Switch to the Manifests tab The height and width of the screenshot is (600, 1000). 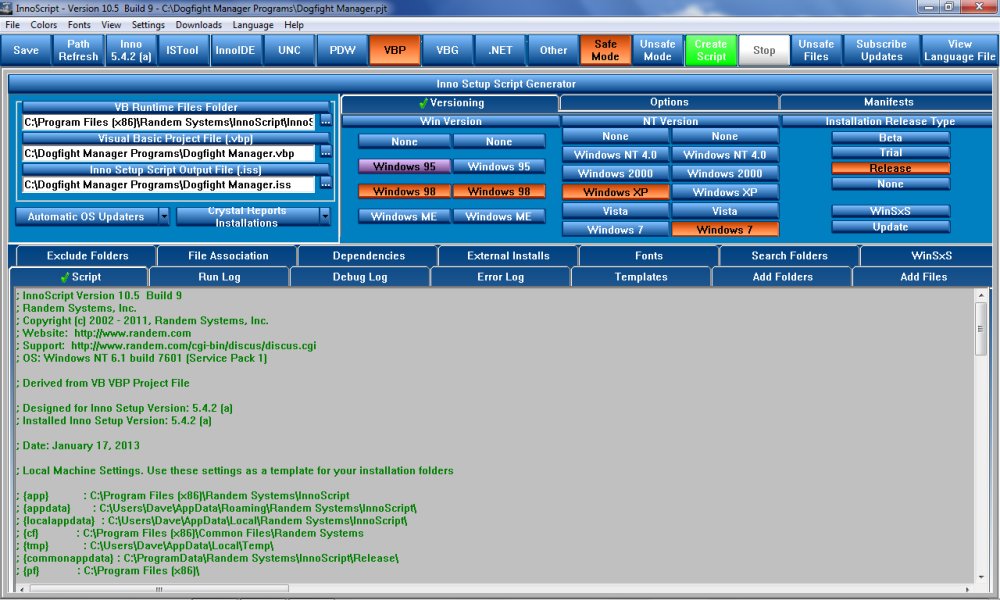tap(888, 102)
